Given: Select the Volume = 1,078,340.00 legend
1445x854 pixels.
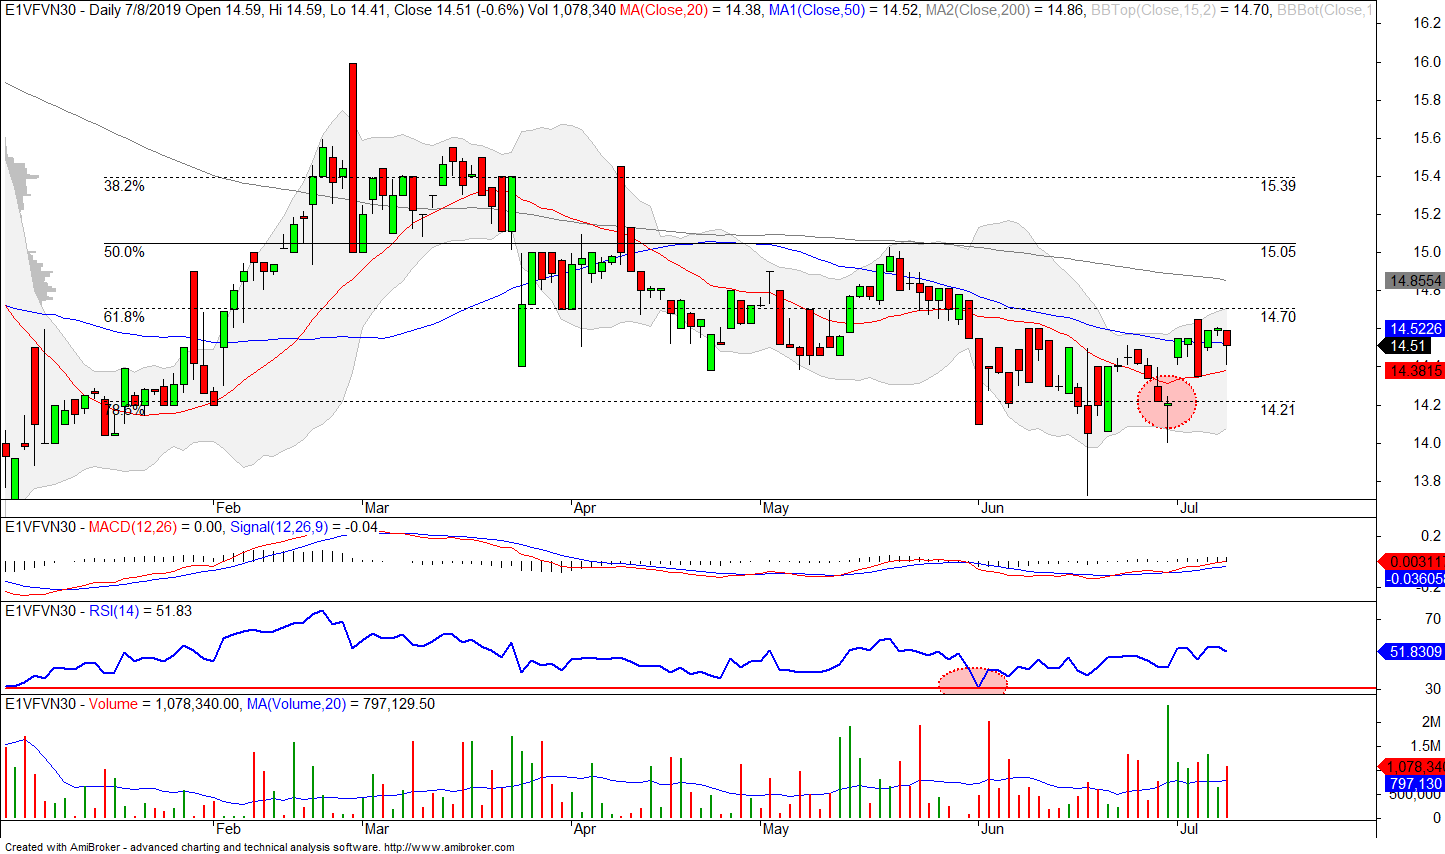Looking at the screenshot, I should pyautogui.click(x=164, y=704).
